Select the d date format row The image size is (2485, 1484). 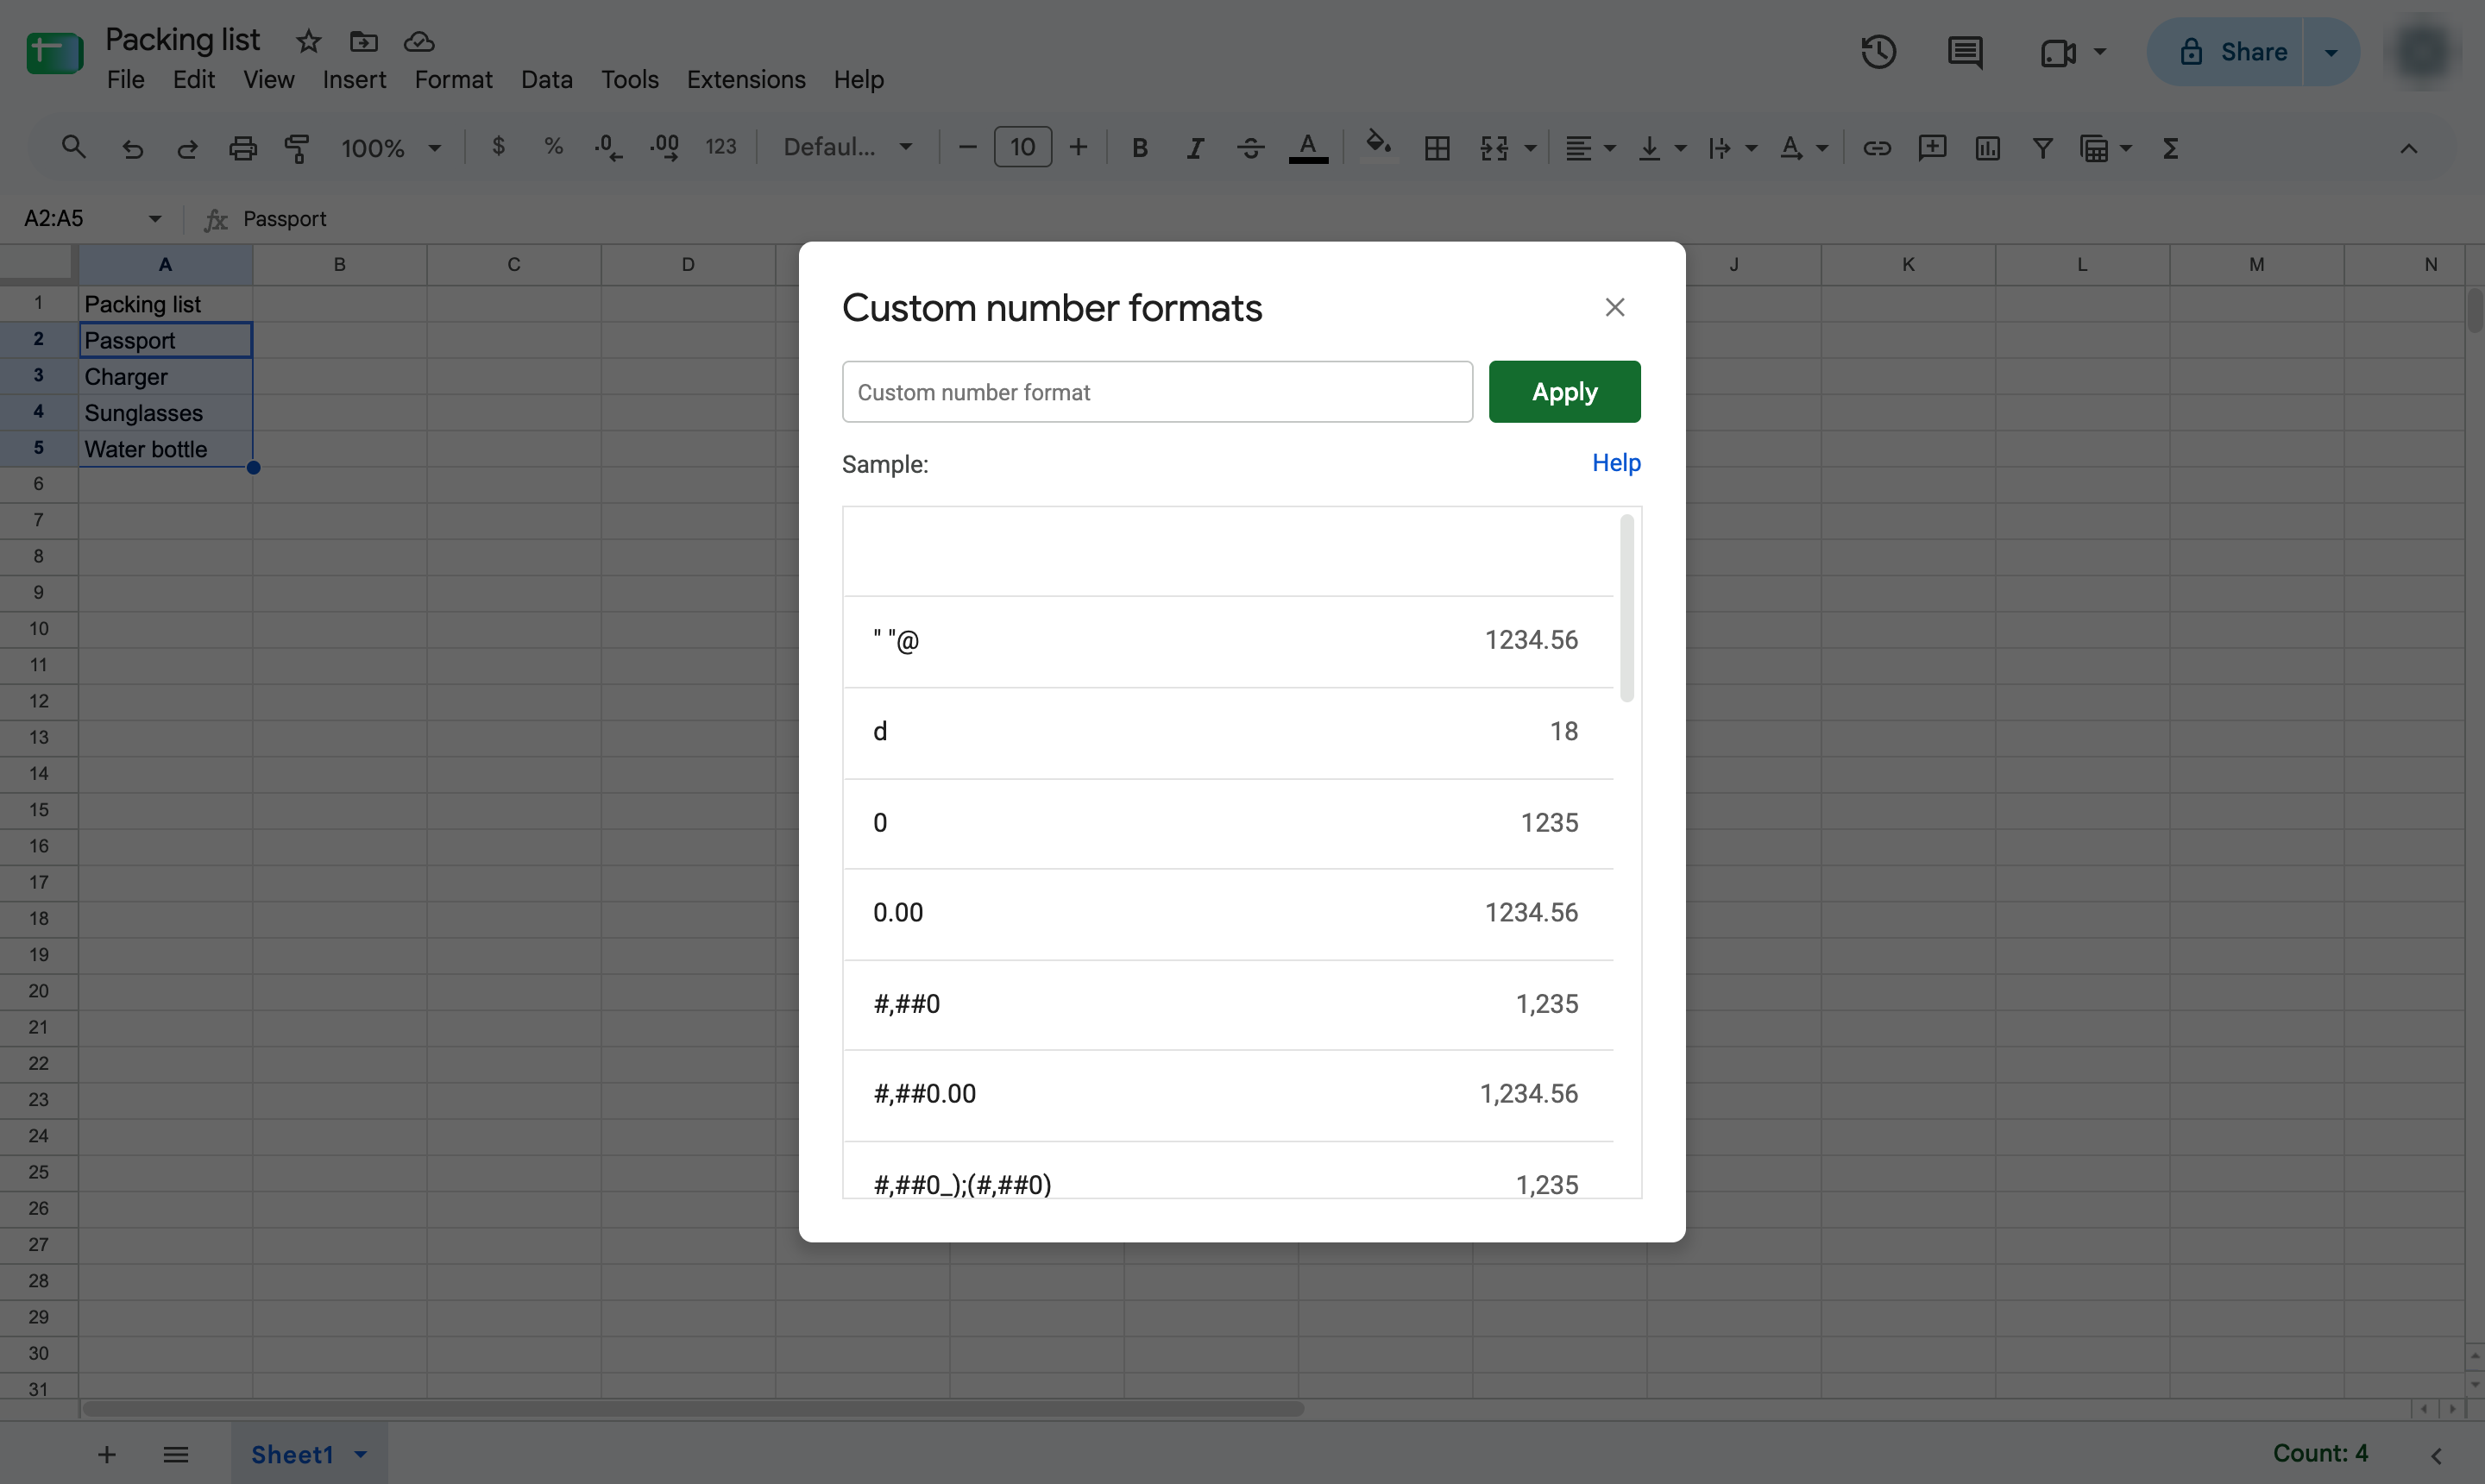1228,732
